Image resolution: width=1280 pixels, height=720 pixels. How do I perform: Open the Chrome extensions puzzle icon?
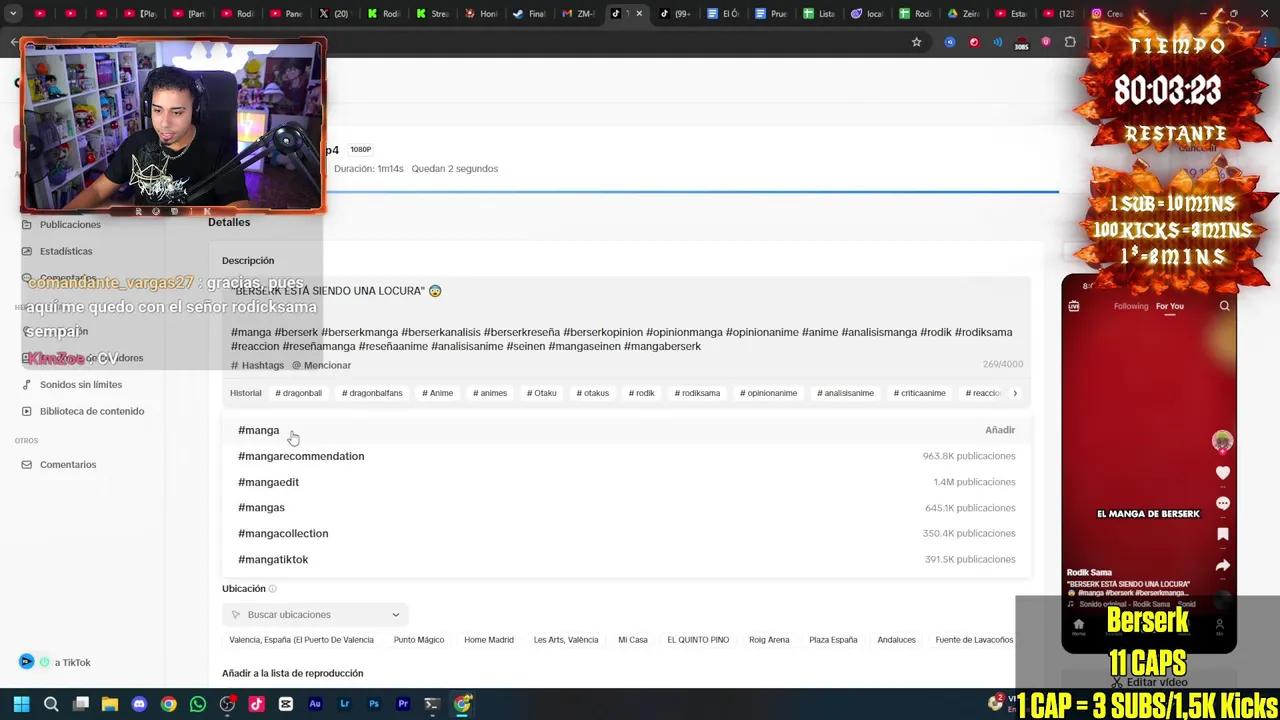tap(1070, 42)
